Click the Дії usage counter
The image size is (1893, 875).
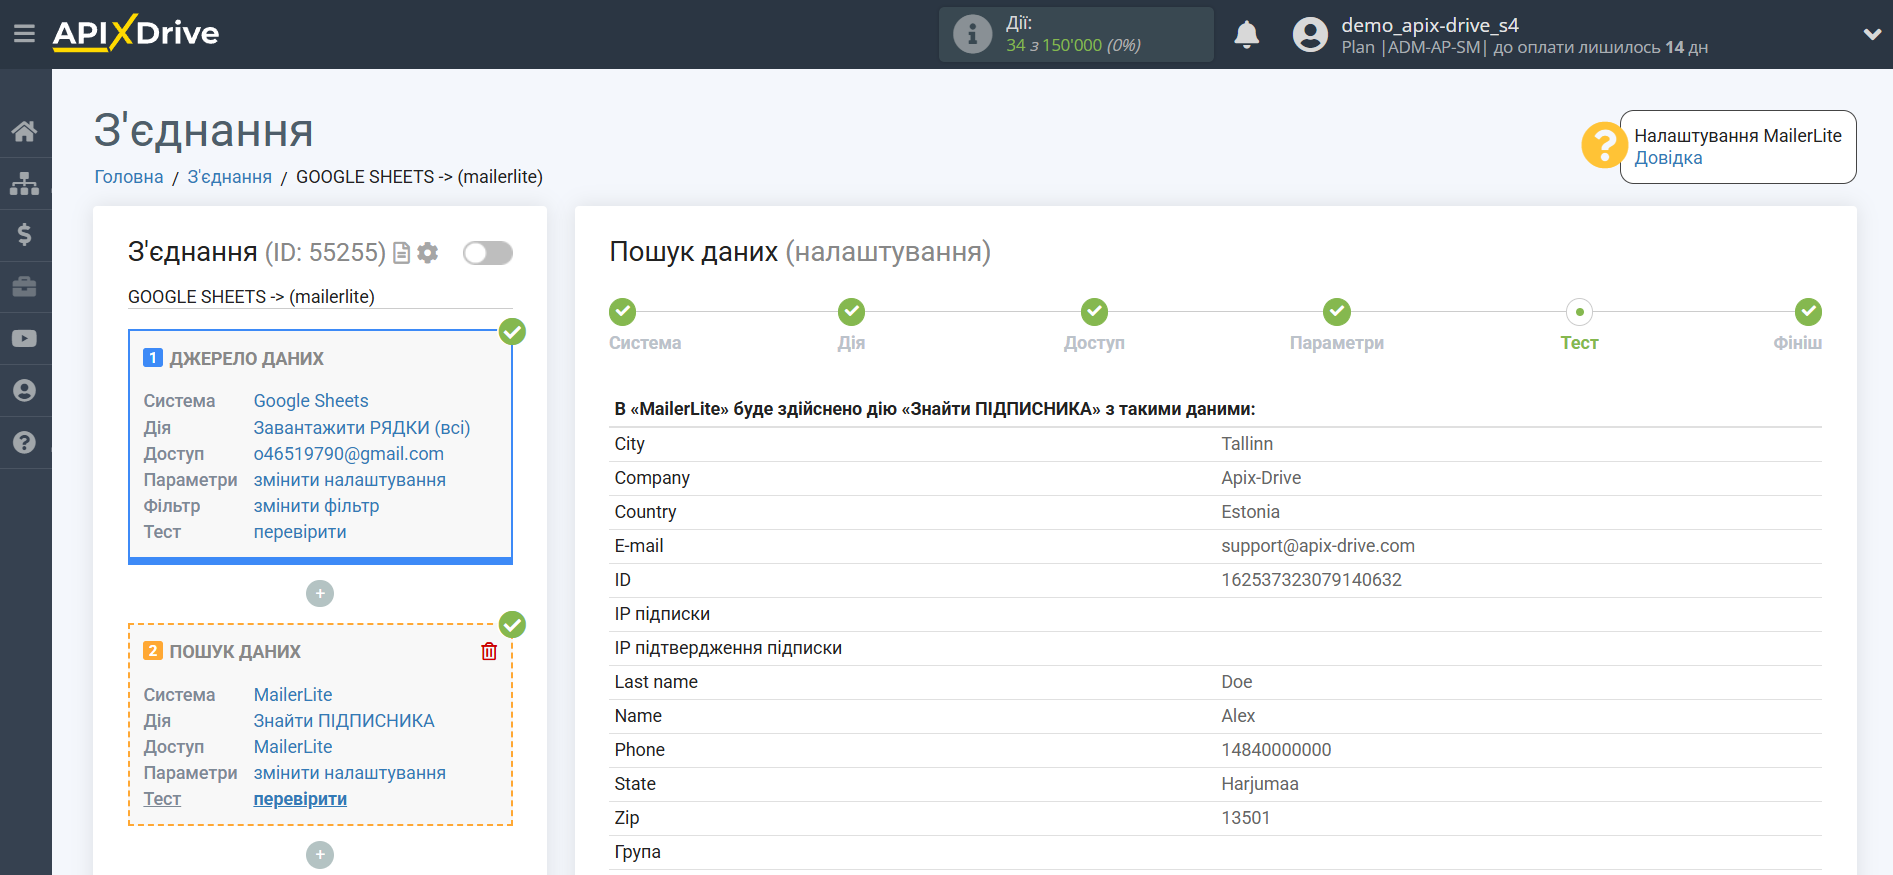pyautogui.click(x=1076, y=34)
